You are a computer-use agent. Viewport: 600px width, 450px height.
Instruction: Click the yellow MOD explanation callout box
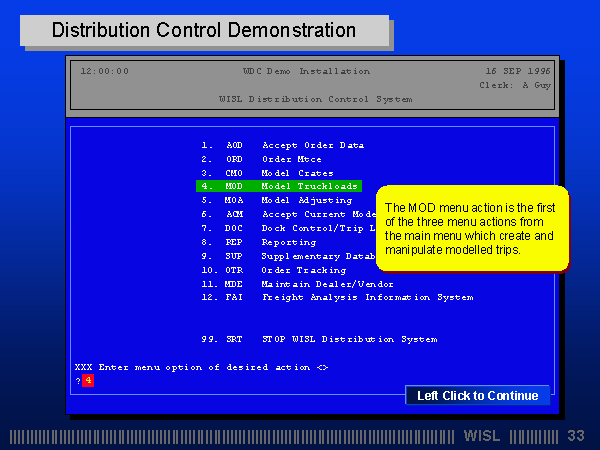click(x=471, y=228)
